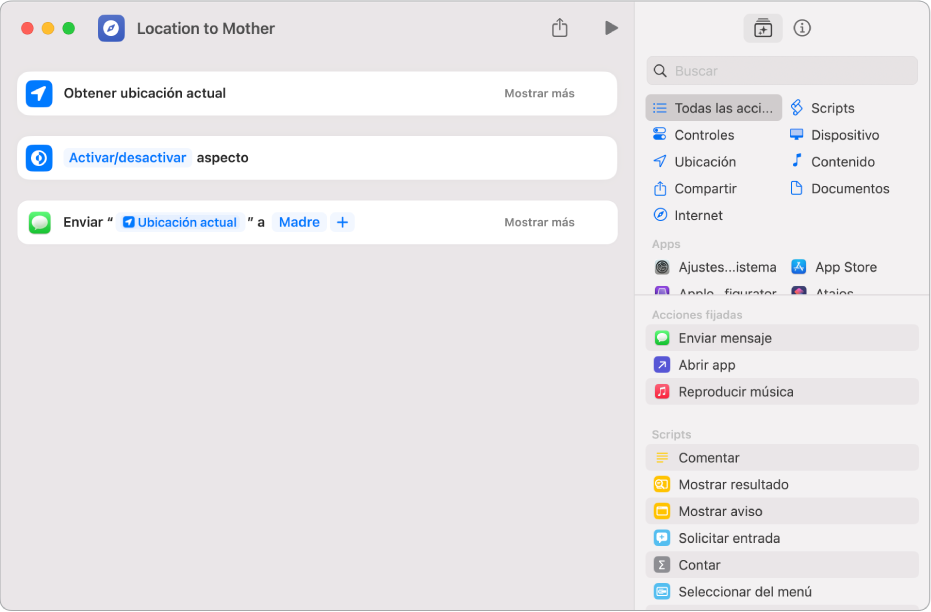The height and width of the screenshot is (612, 931).
Task: Open the Scripts category
Action: tap(822, 108)
